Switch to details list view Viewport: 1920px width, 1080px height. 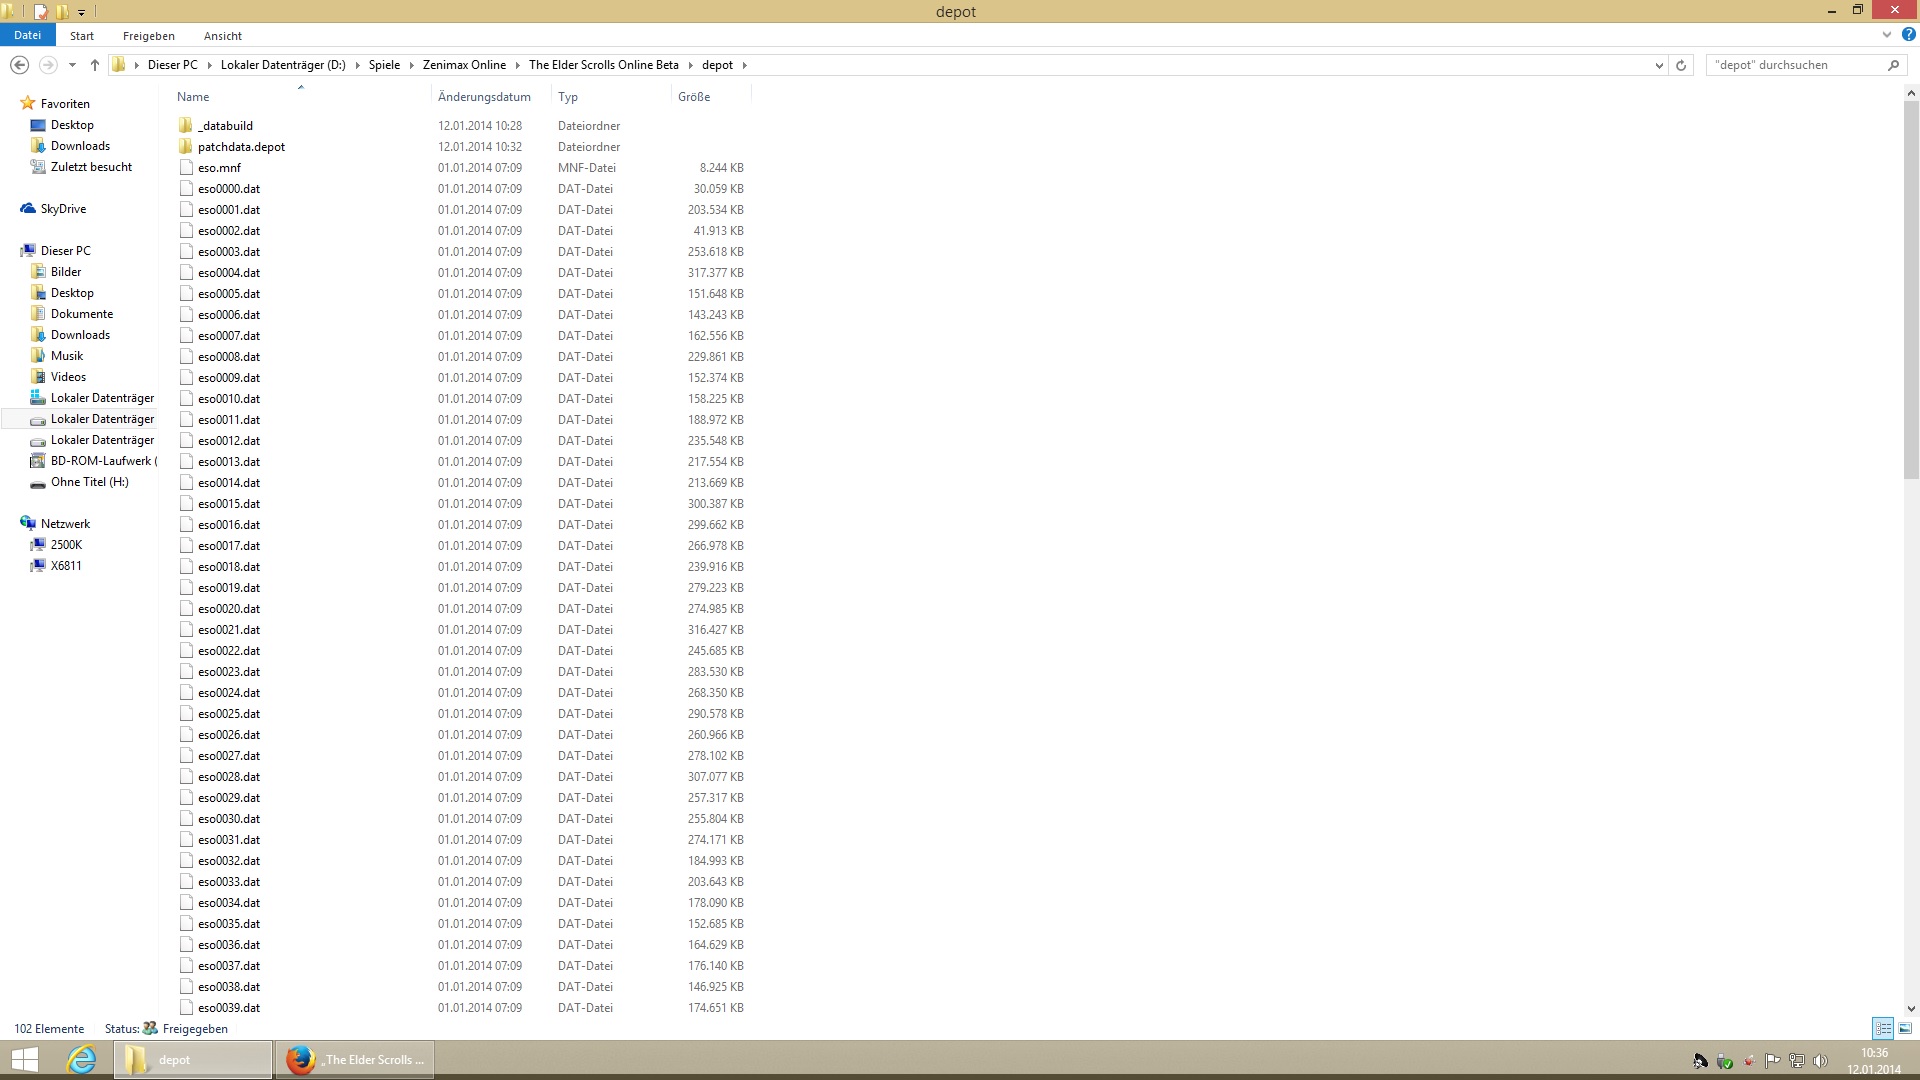1883,1028
